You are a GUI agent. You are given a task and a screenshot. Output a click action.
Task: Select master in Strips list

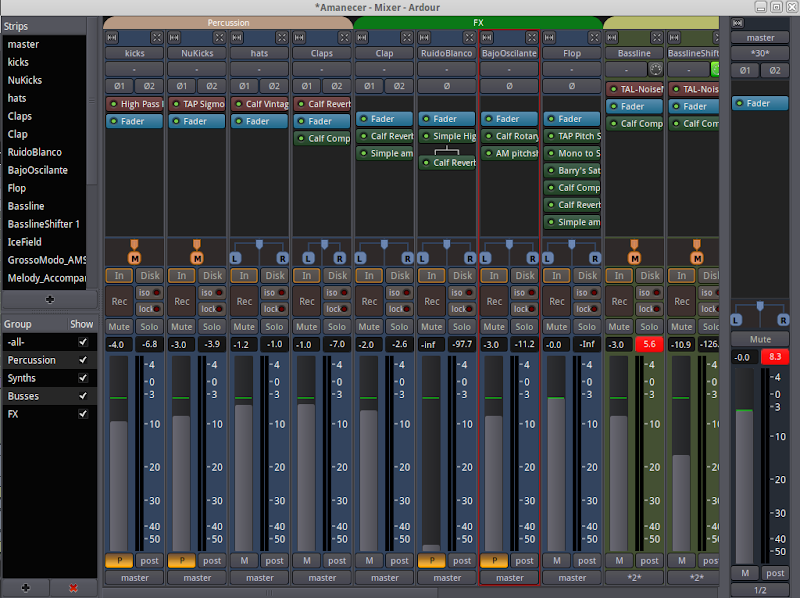(x=44, y=44)
